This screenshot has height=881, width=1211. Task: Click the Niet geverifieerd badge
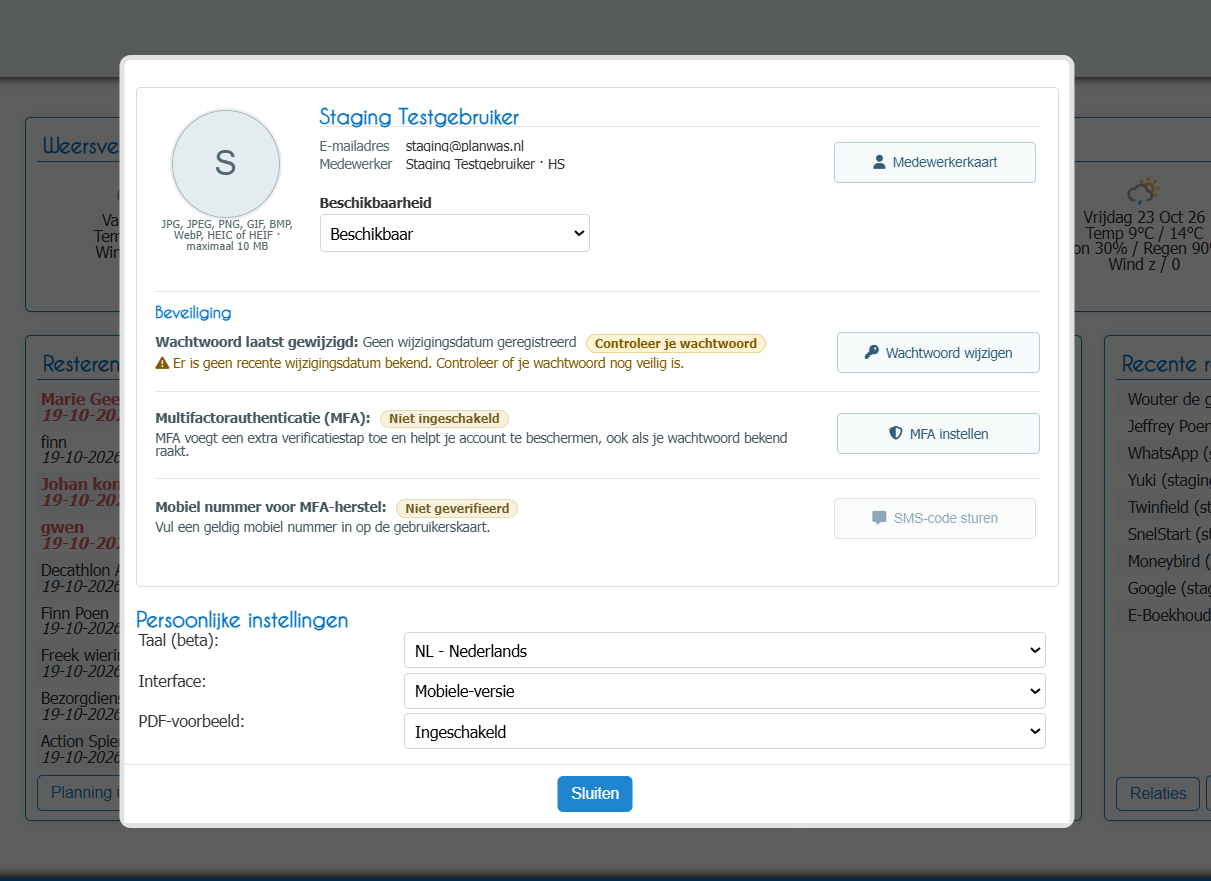tap(457, 508)
